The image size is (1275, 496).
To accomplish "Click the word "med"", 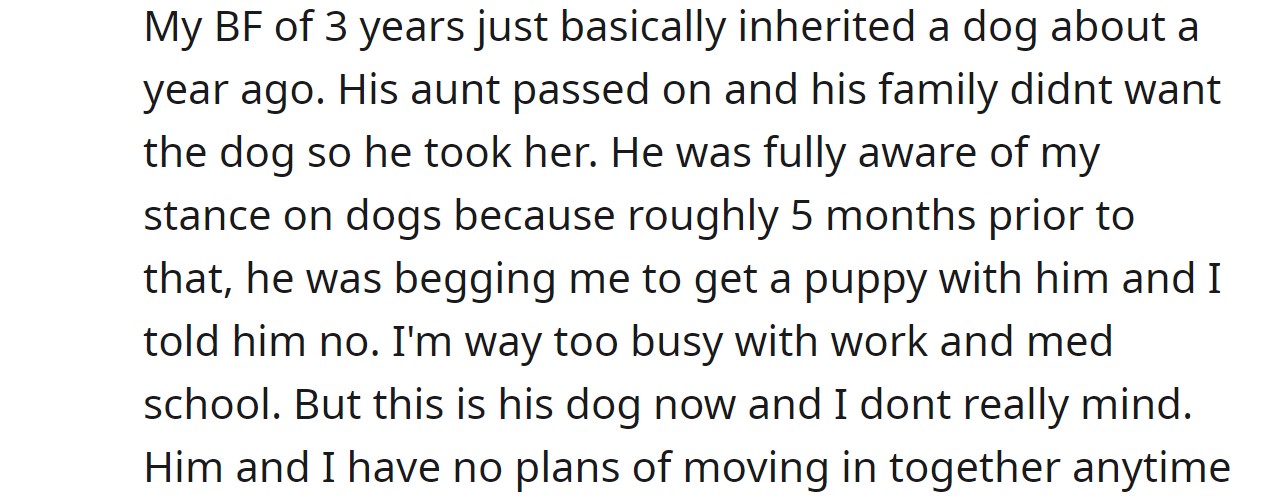I will (x=1071, y=341).
